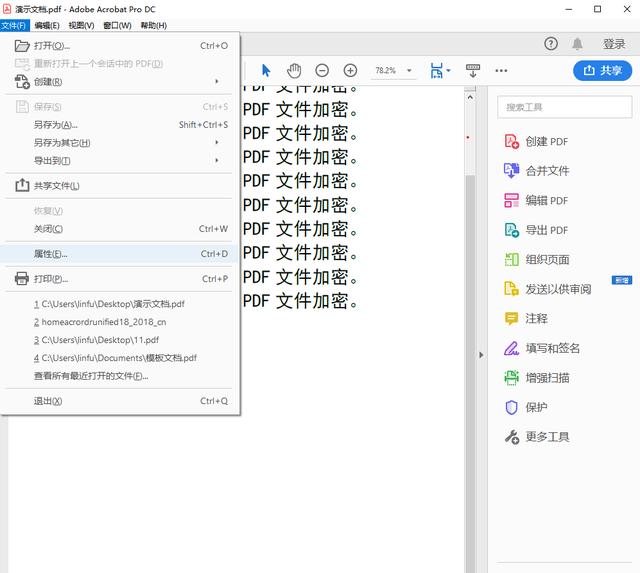Open the 帮助 menu
The height and width of the screenshot is (573, 640).
pos(153,25)
